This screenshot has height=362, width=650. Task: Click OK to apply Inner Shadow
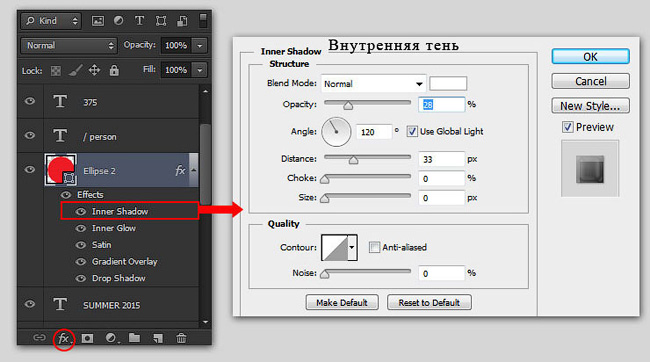(x=590, y=56)
